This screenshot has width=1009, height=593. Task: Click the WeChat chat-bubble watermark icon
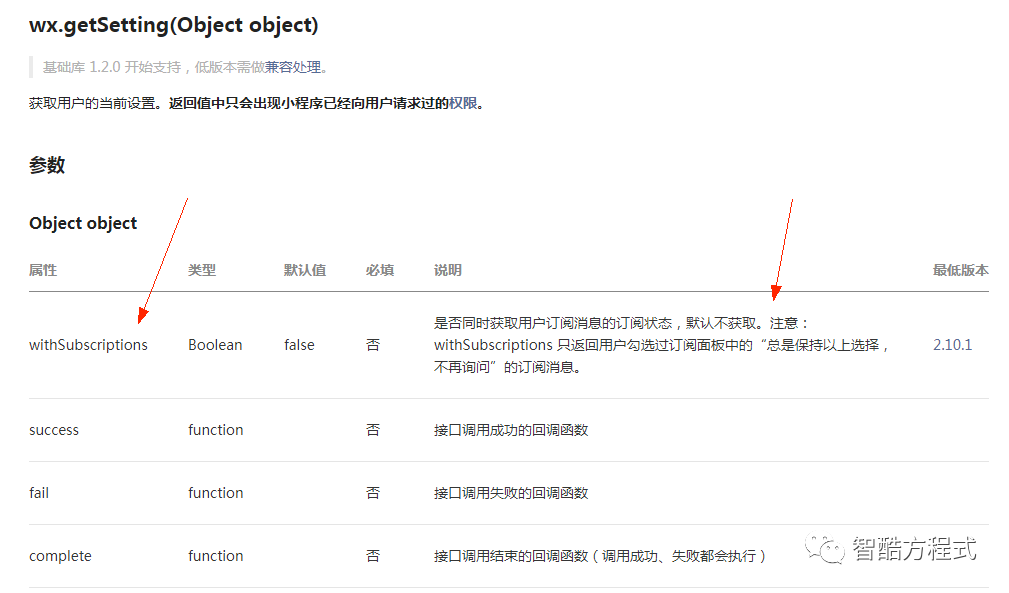[826, 549]
